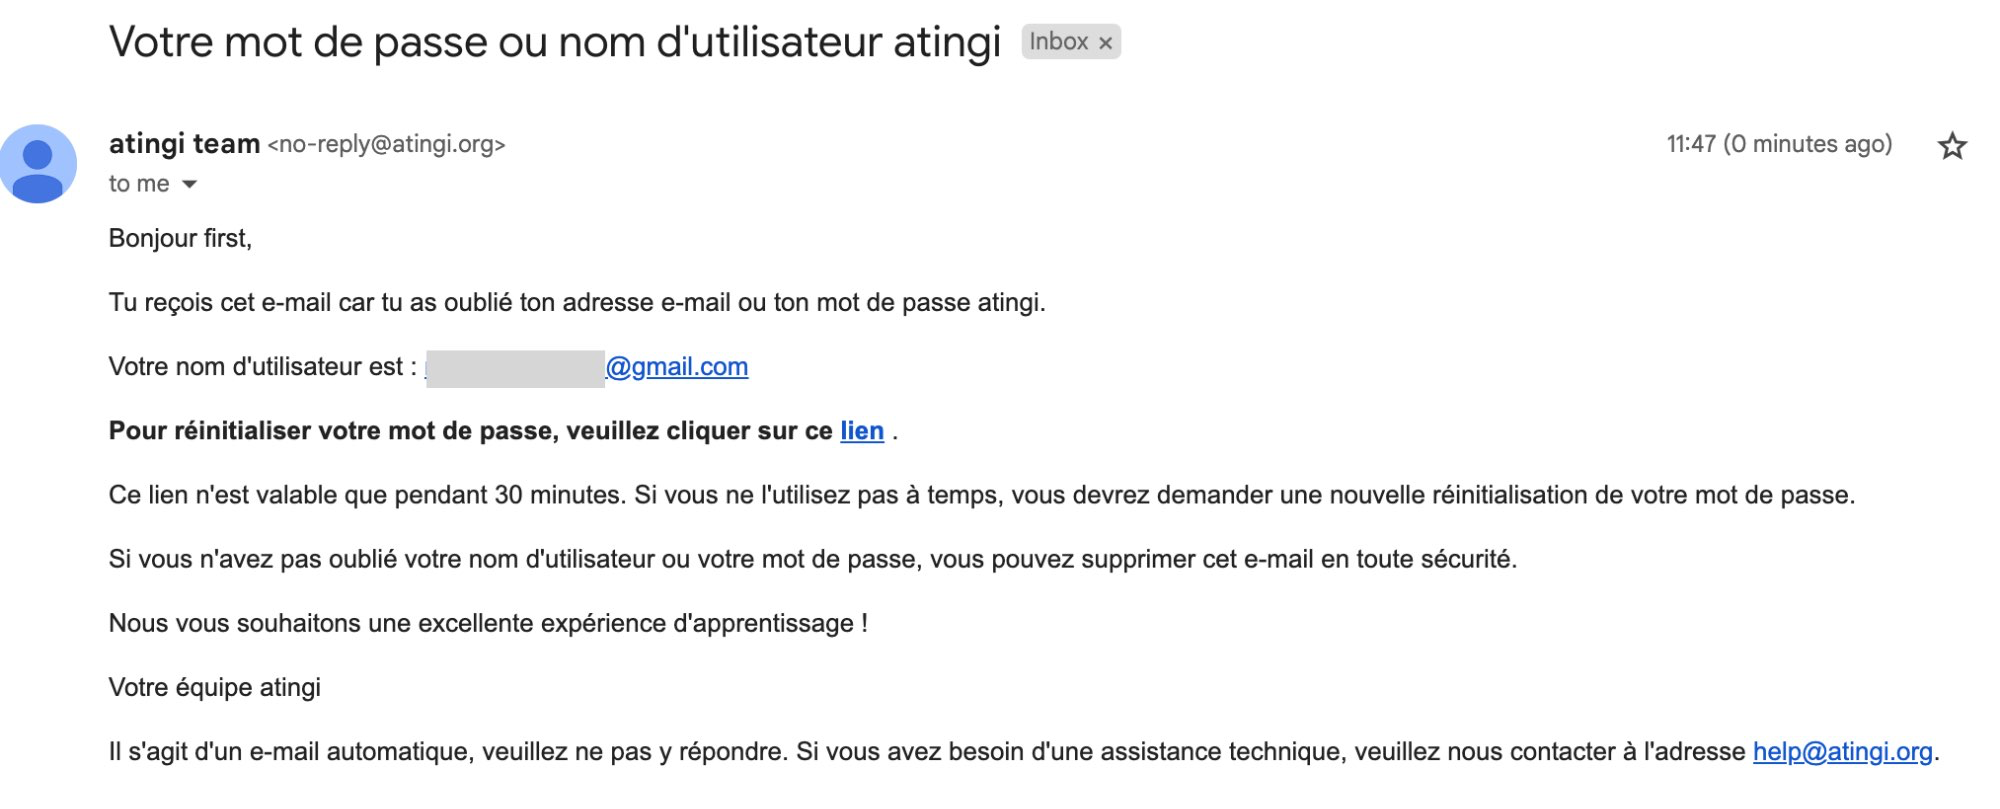Click the no-reply@atingi.org sender address
Screen dimensions: 2000x809
pyautogui.click(x=386, y=145)
